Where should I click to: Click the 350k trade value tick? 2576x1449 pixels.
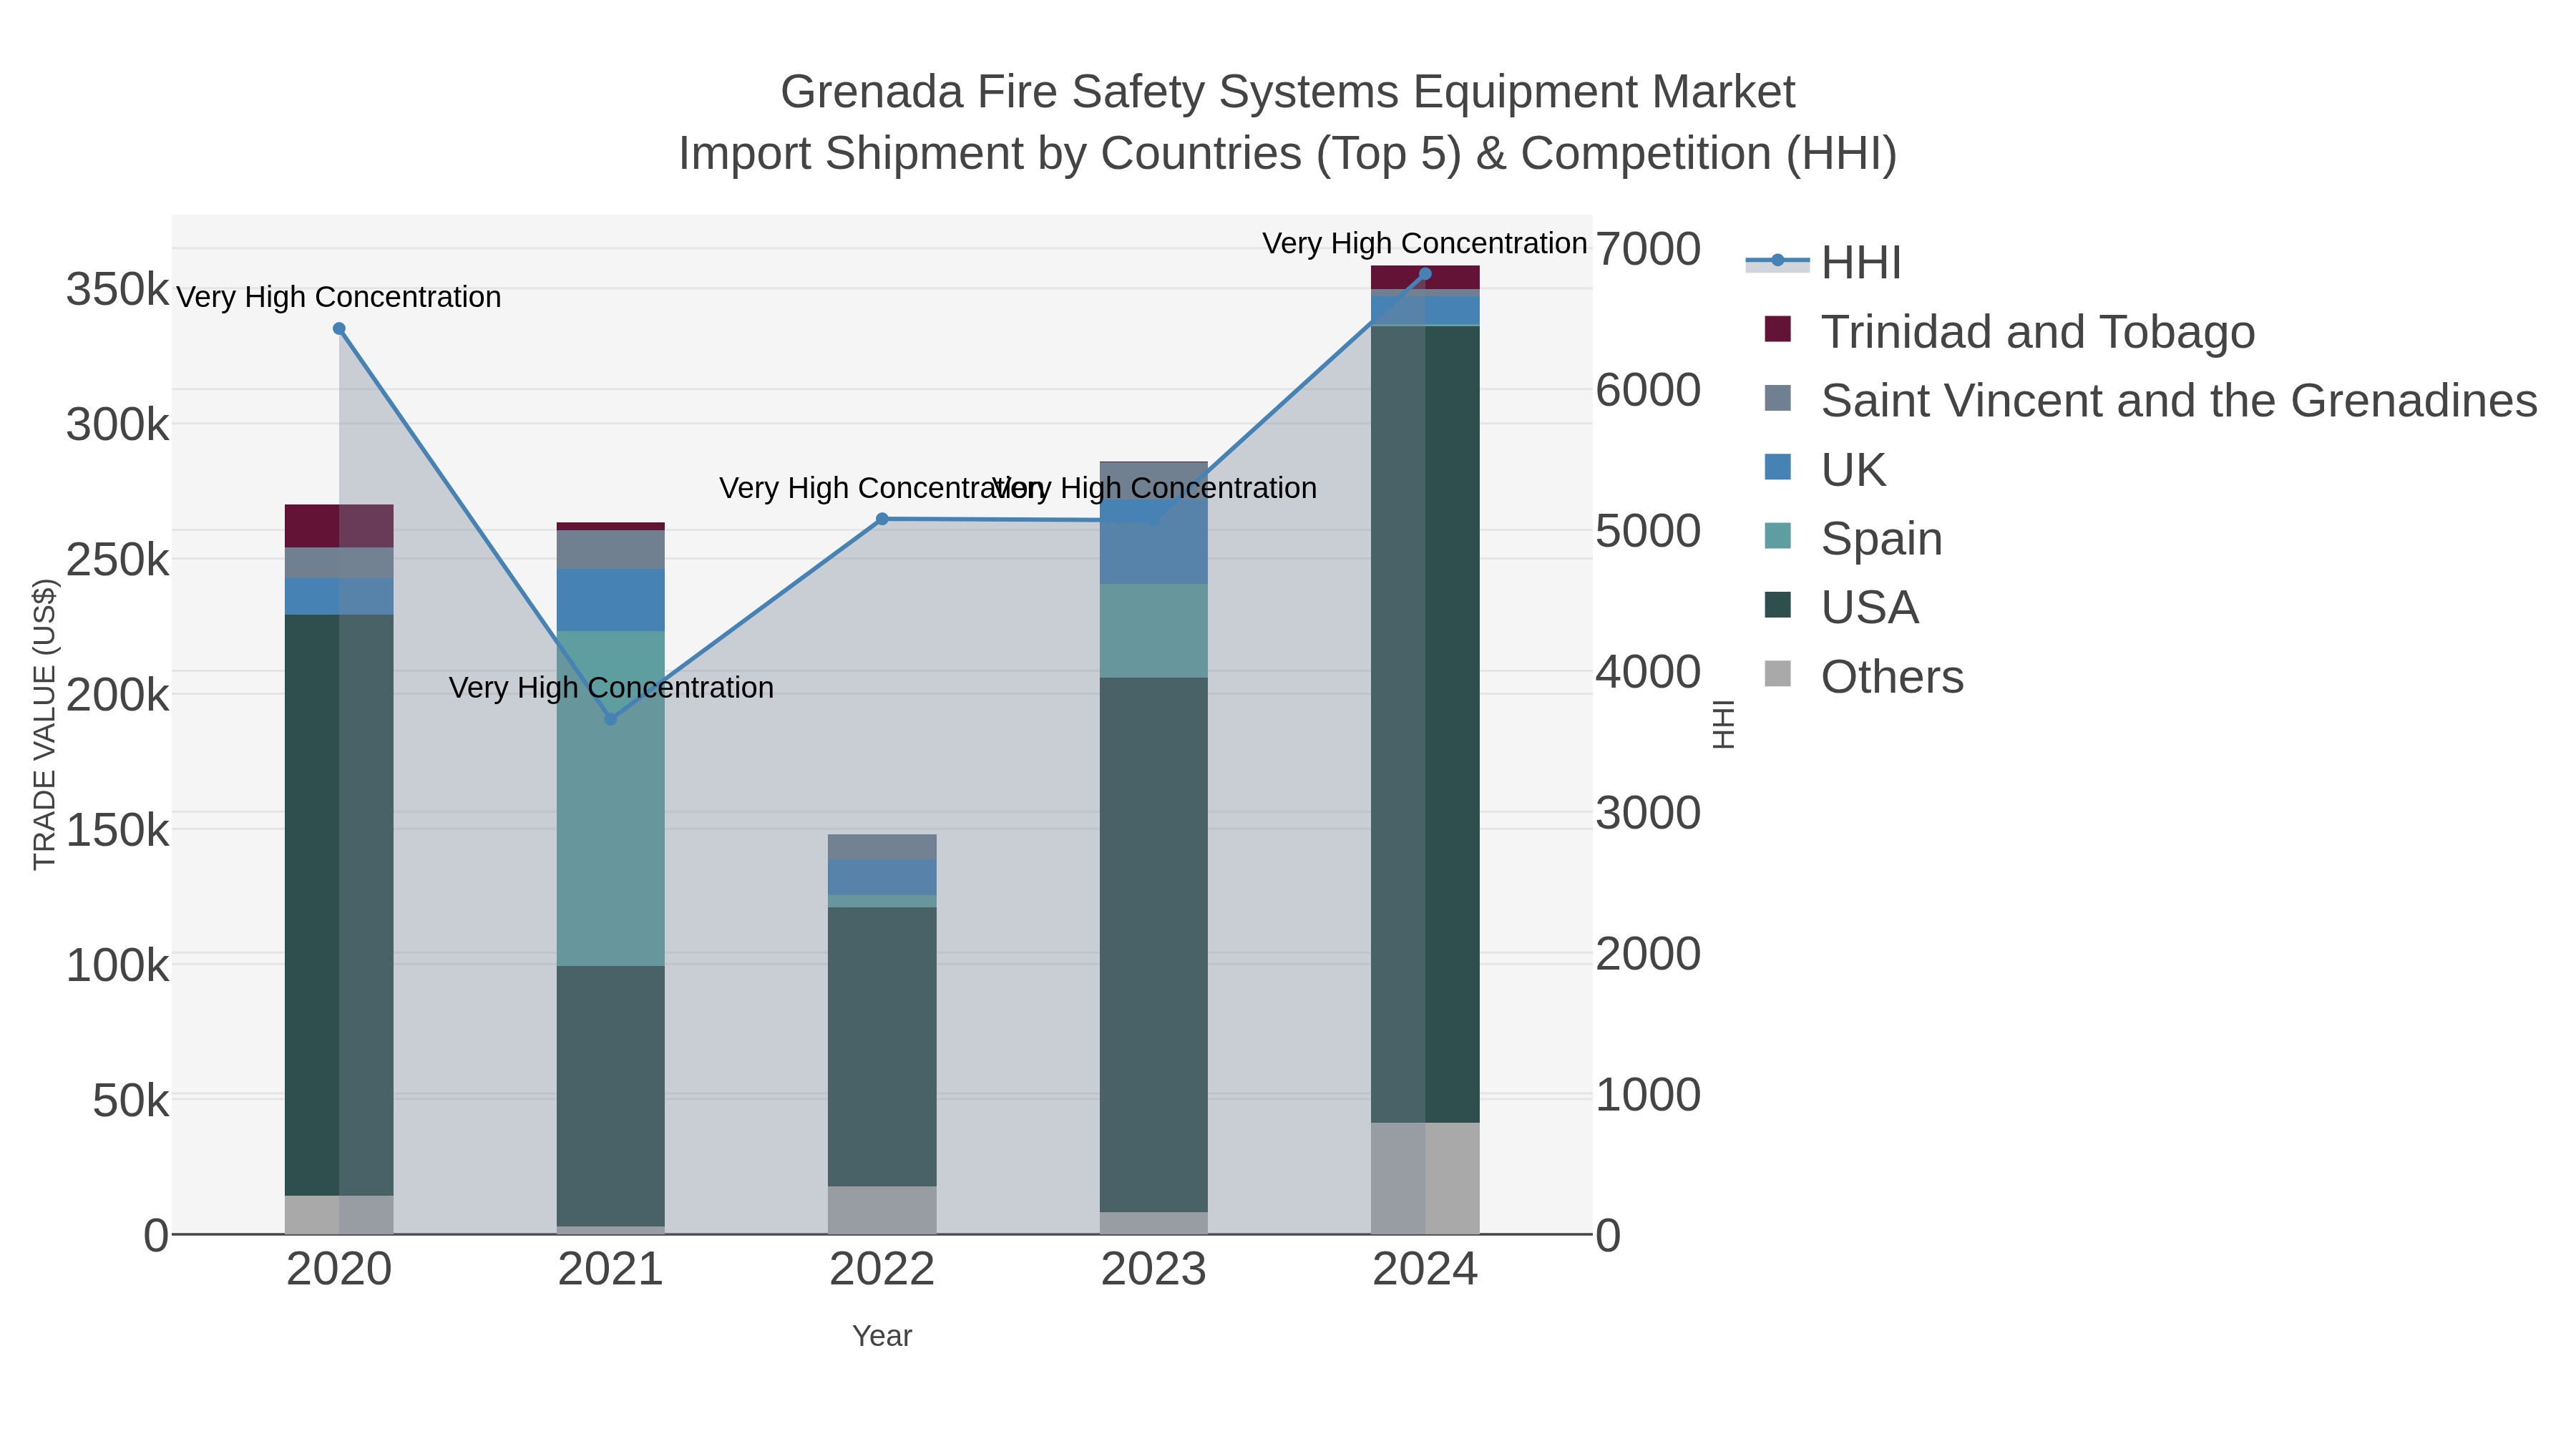click(x=118, y=290)
